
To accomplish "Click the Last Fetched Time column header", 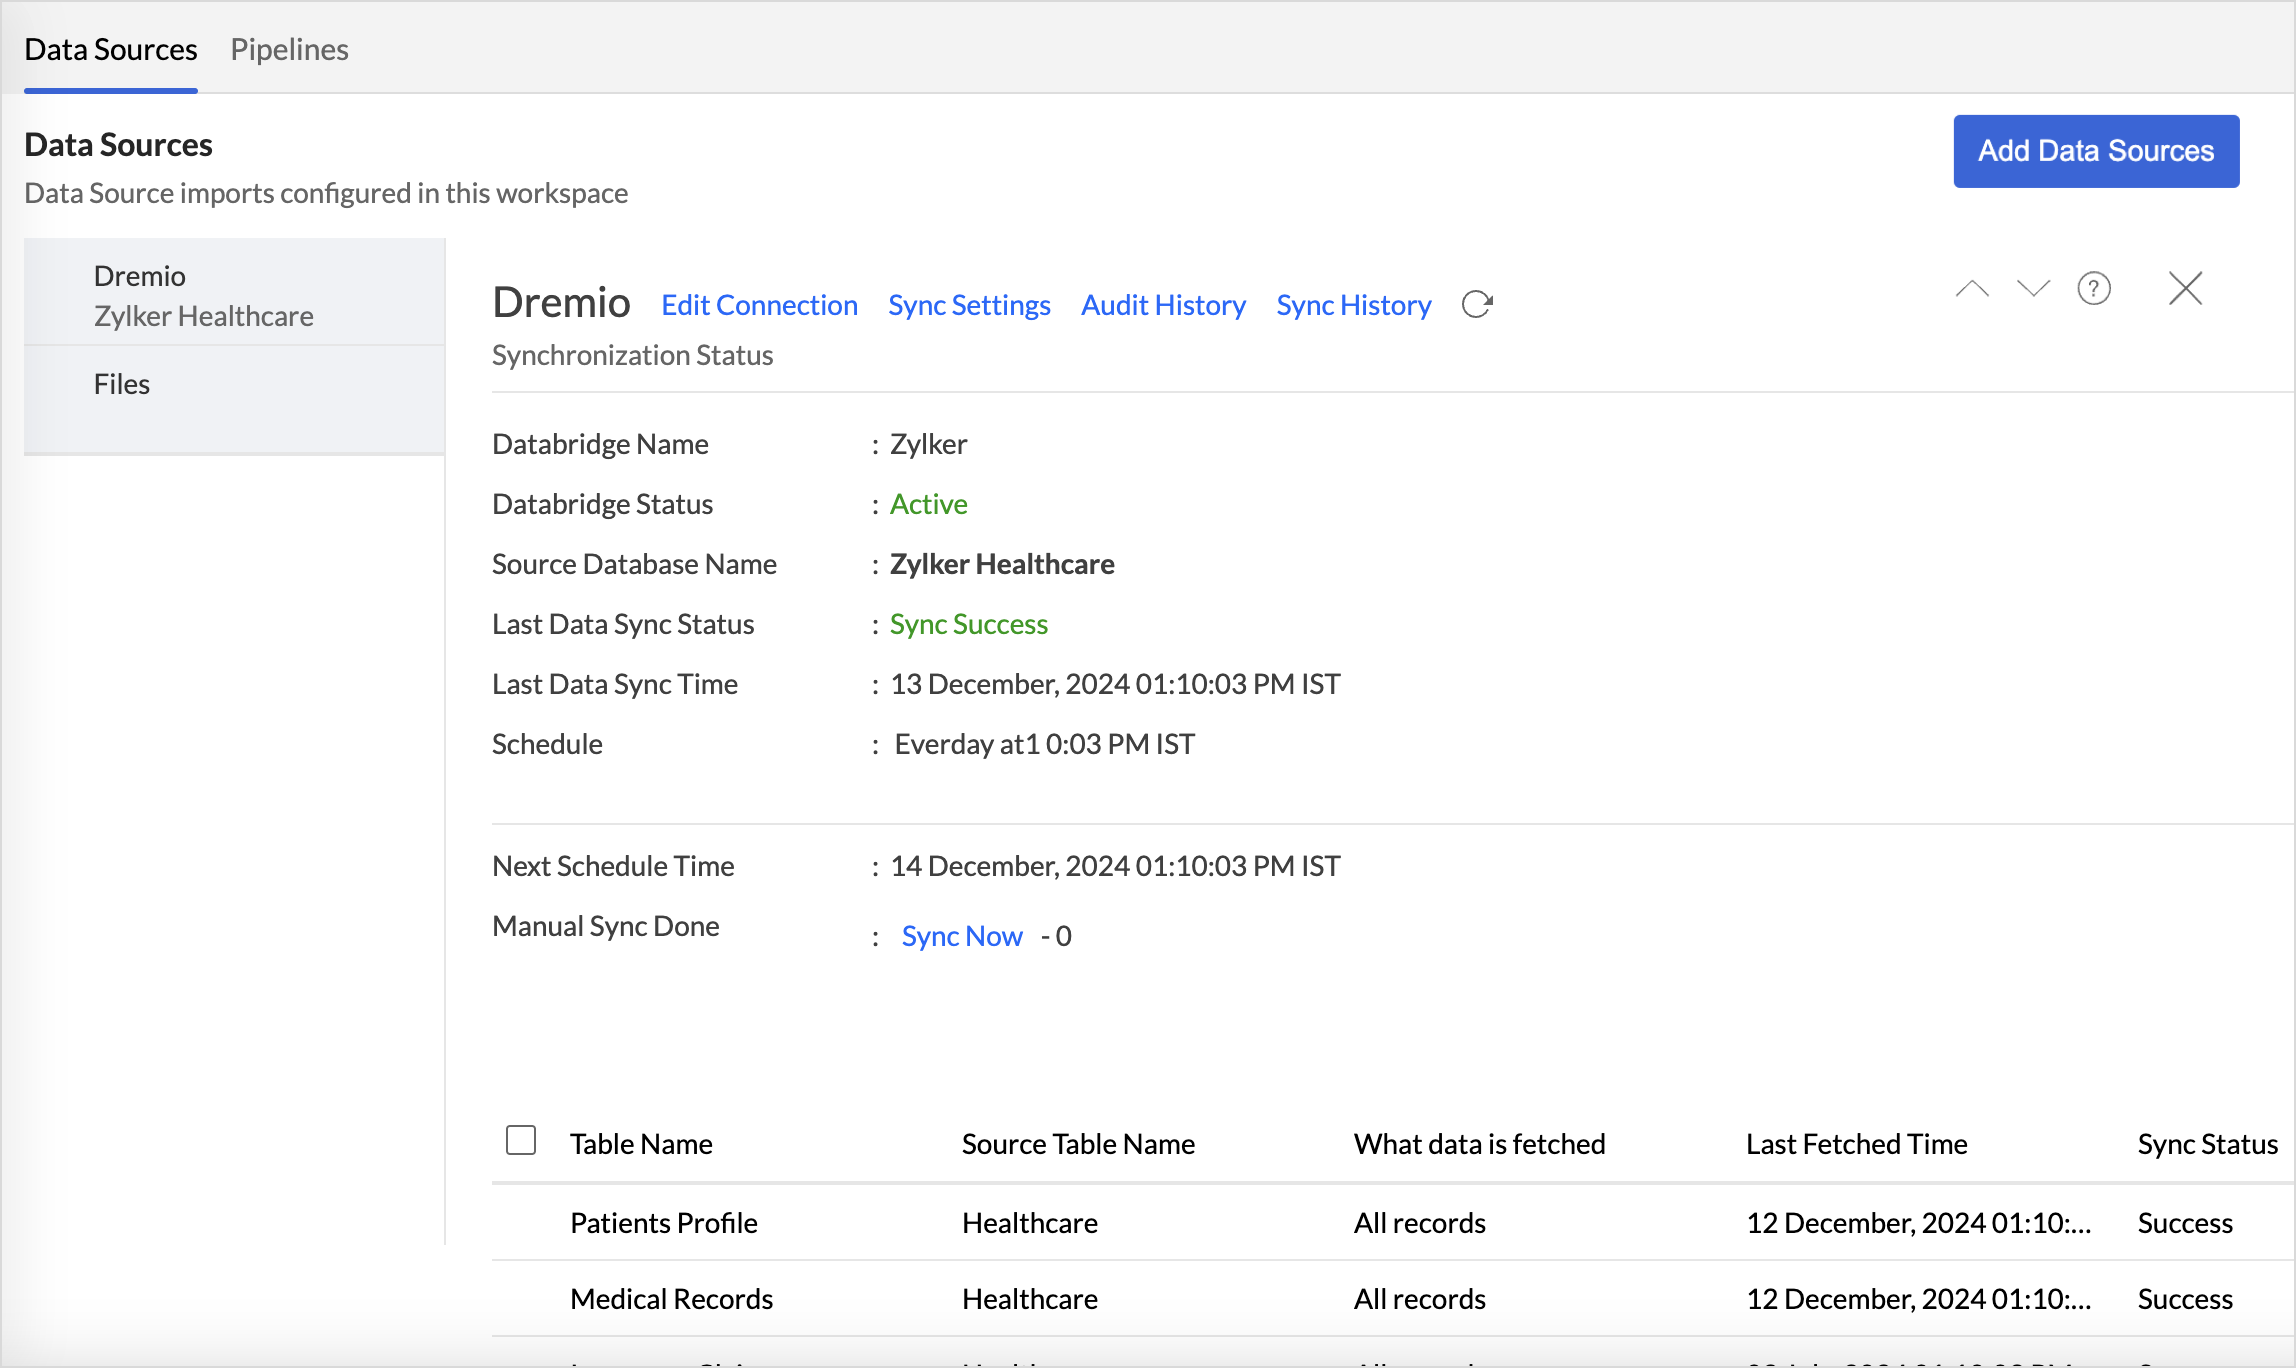I will pos(1856,1144).
